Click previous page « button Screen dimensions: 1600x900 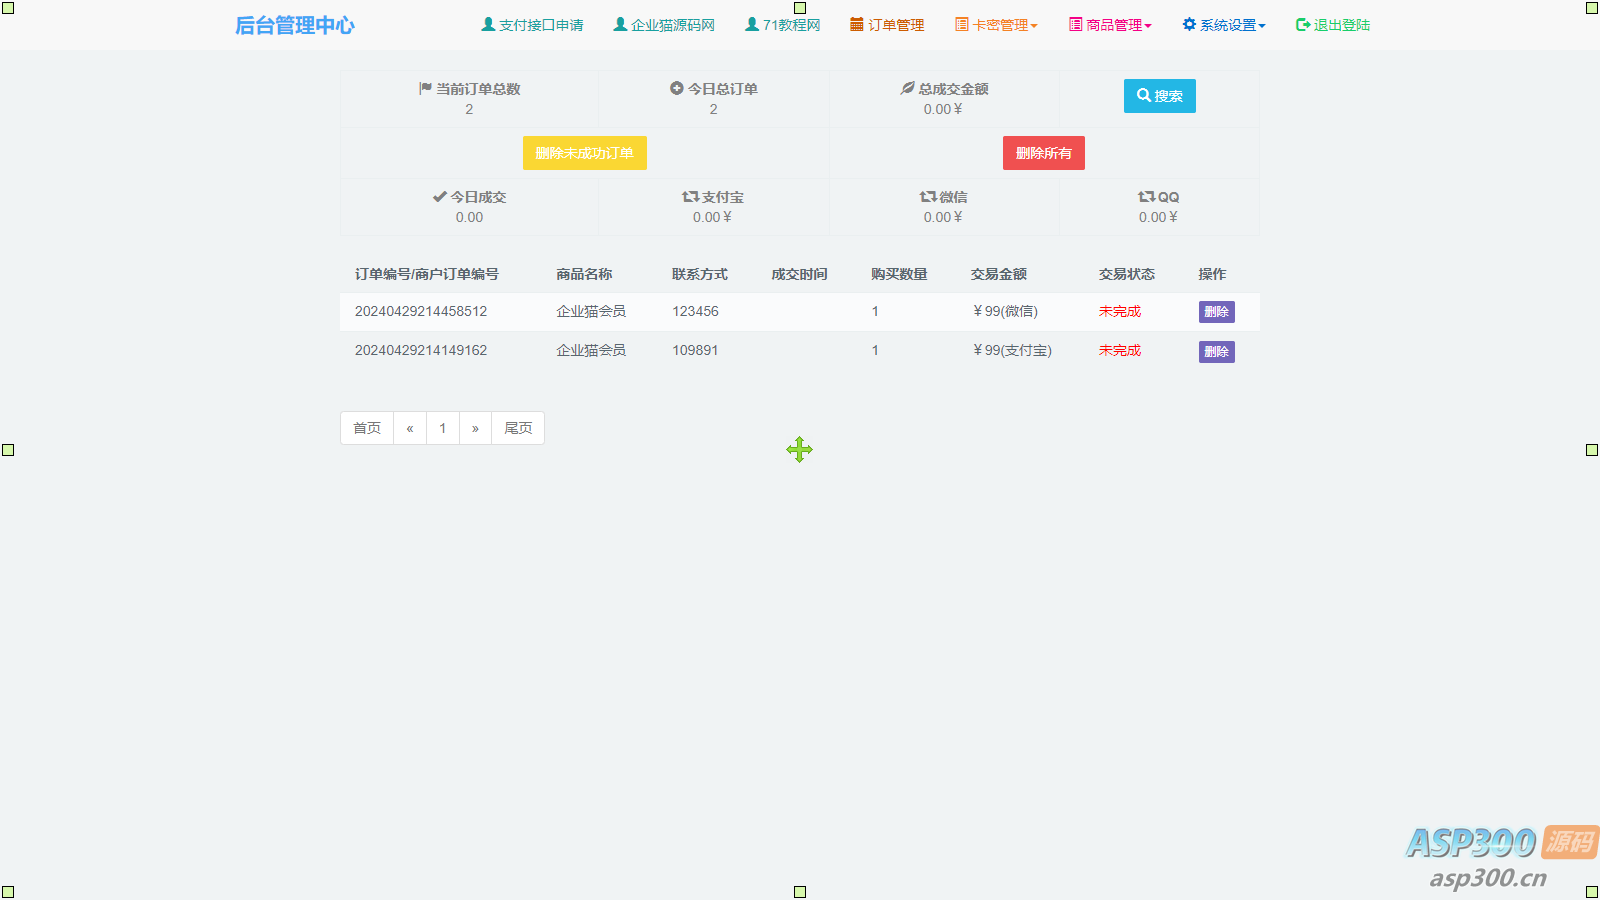point(410,428)
